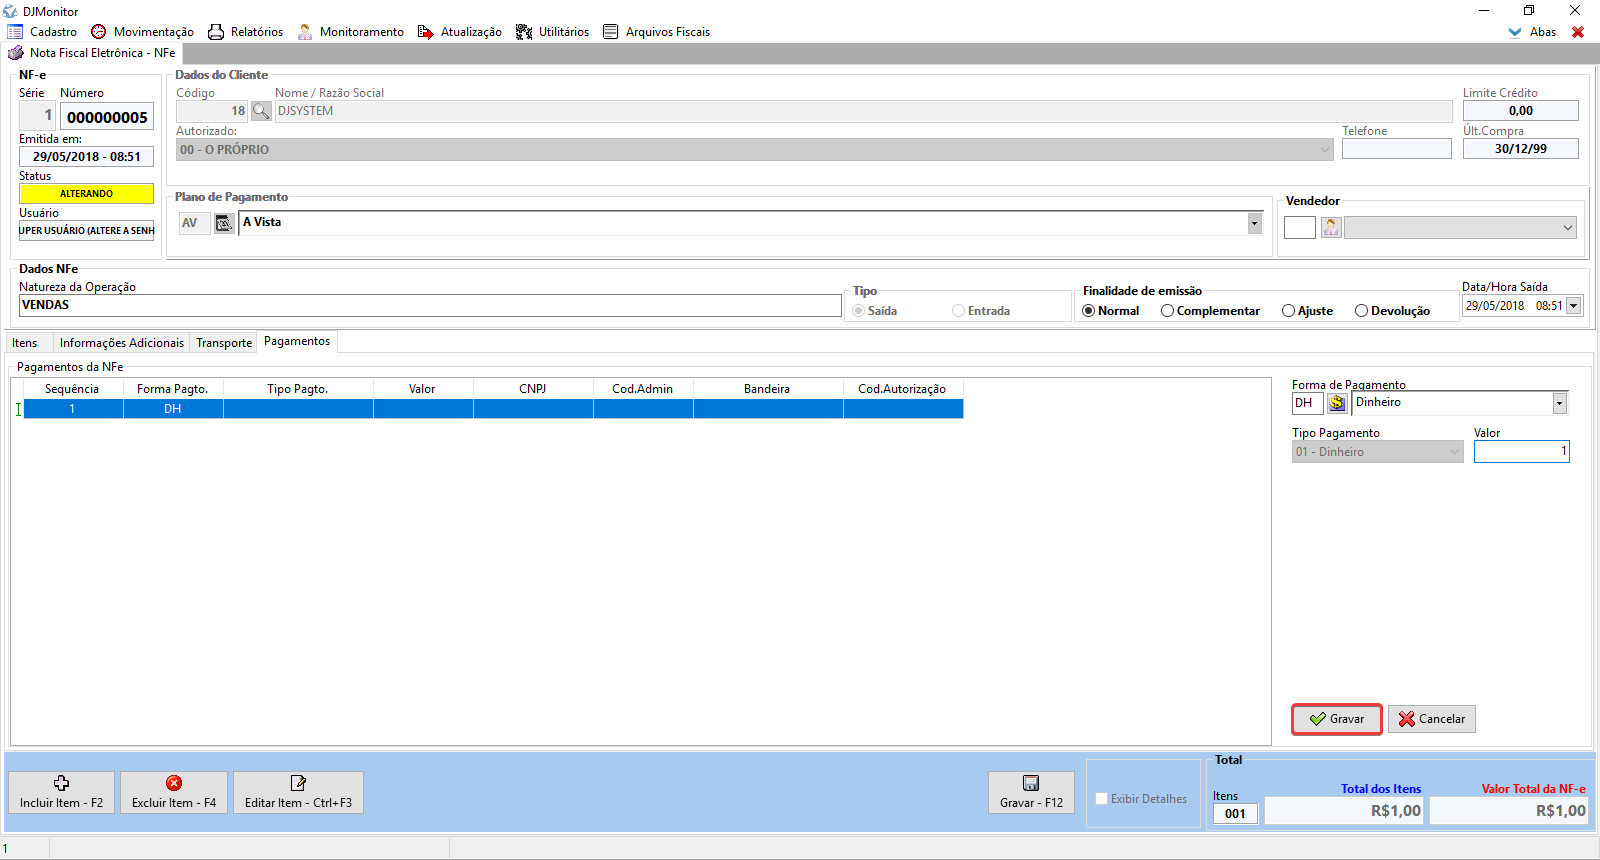Open the payment plan lookup icon
The image size is (1600, 860).
[x=224, y=223]
